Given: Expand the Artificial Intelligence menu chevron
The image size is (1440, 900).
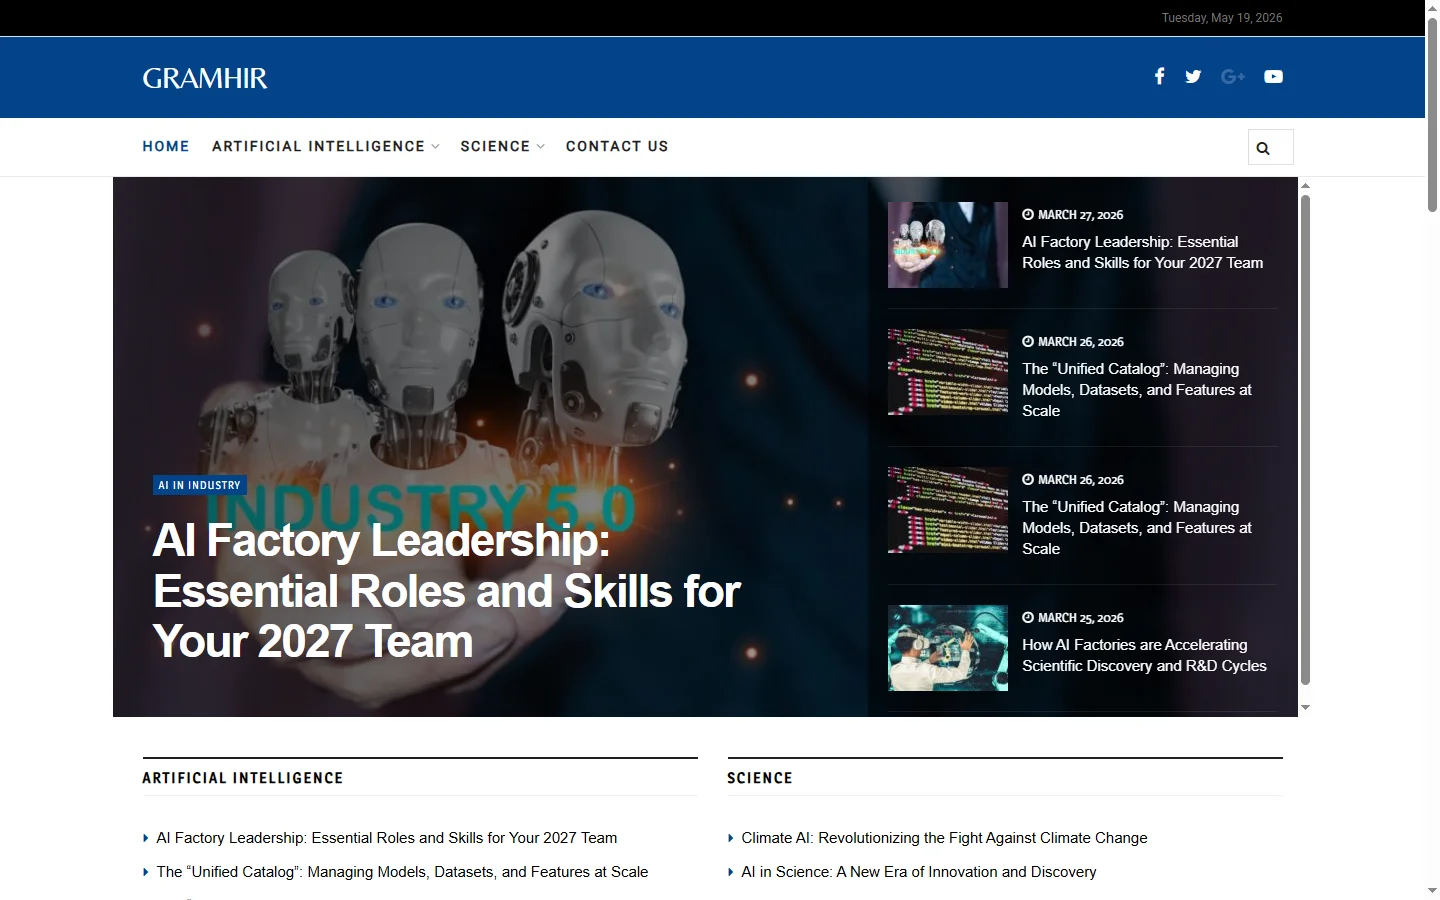Looking at the screenshot, I should tap(436, 147).
